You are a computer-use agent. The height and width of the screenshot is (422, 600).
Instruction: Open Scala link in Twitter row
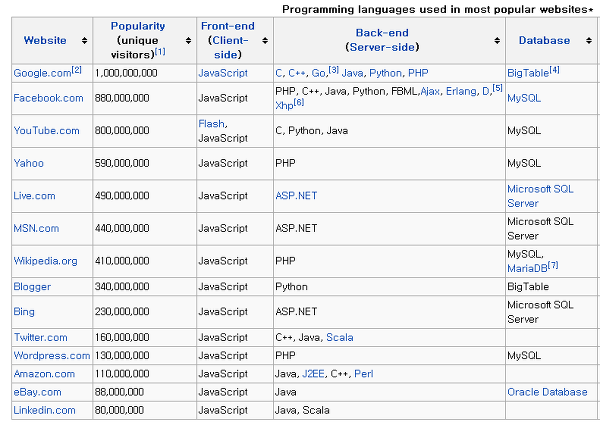coord(340,337)
